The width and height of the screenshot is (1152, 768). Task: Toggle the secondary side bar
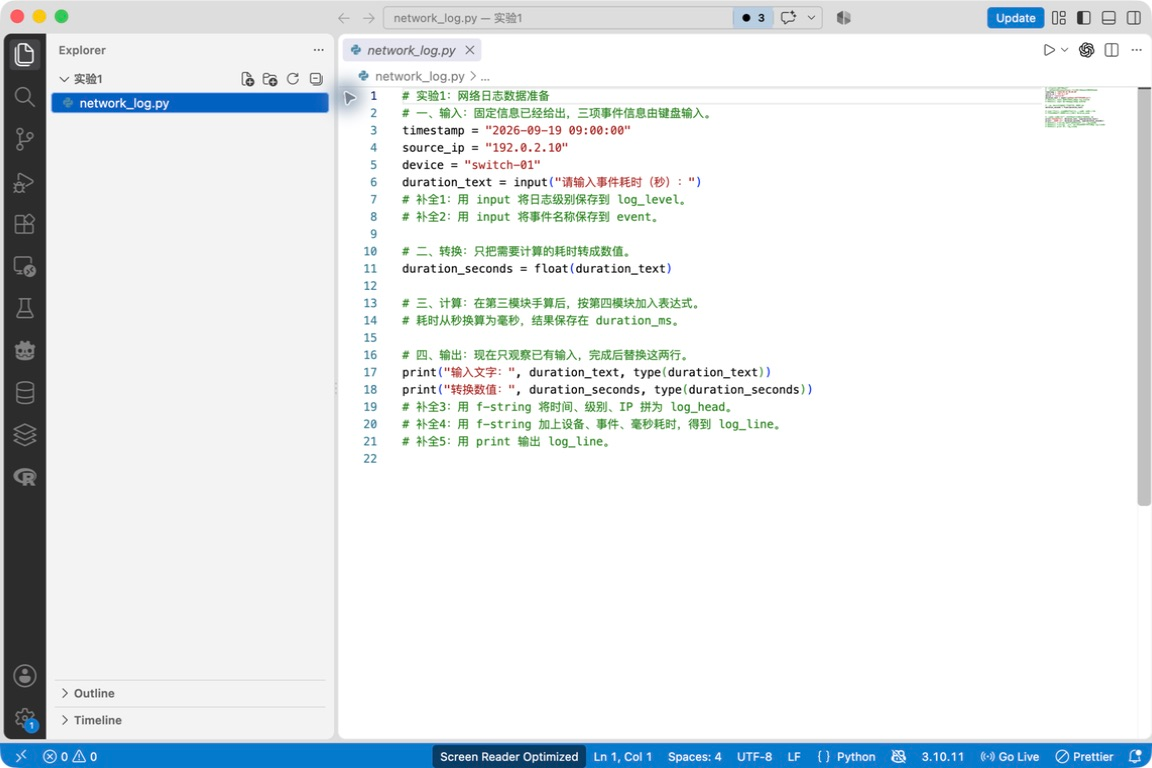click(x=1134, y=18)
